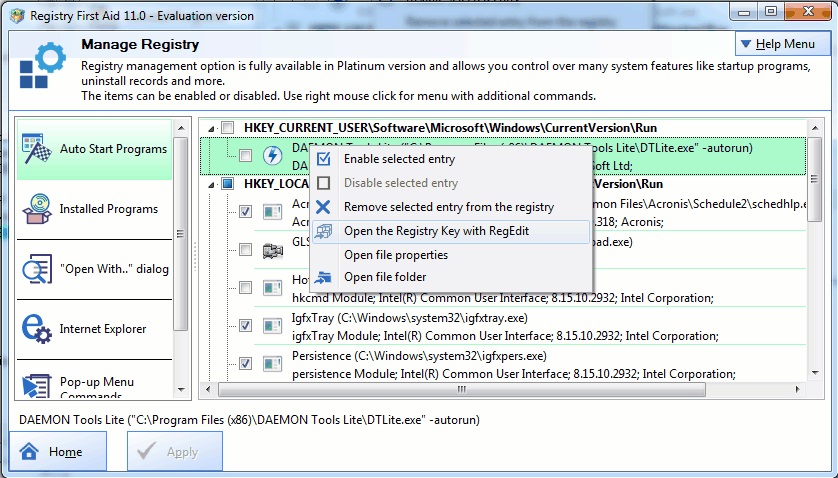Go to the Home screen button
This screenshot has width=838, height=478.
coord(58,452)
